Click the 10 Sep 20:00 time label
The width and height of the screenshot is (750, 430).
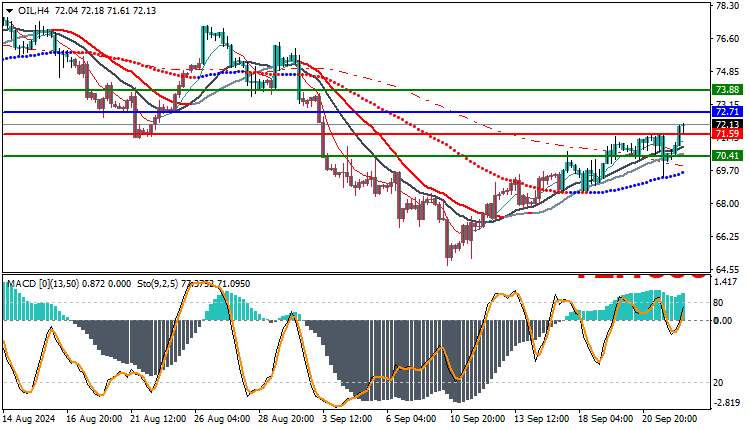pyautogui.click(x=477, y=419)
